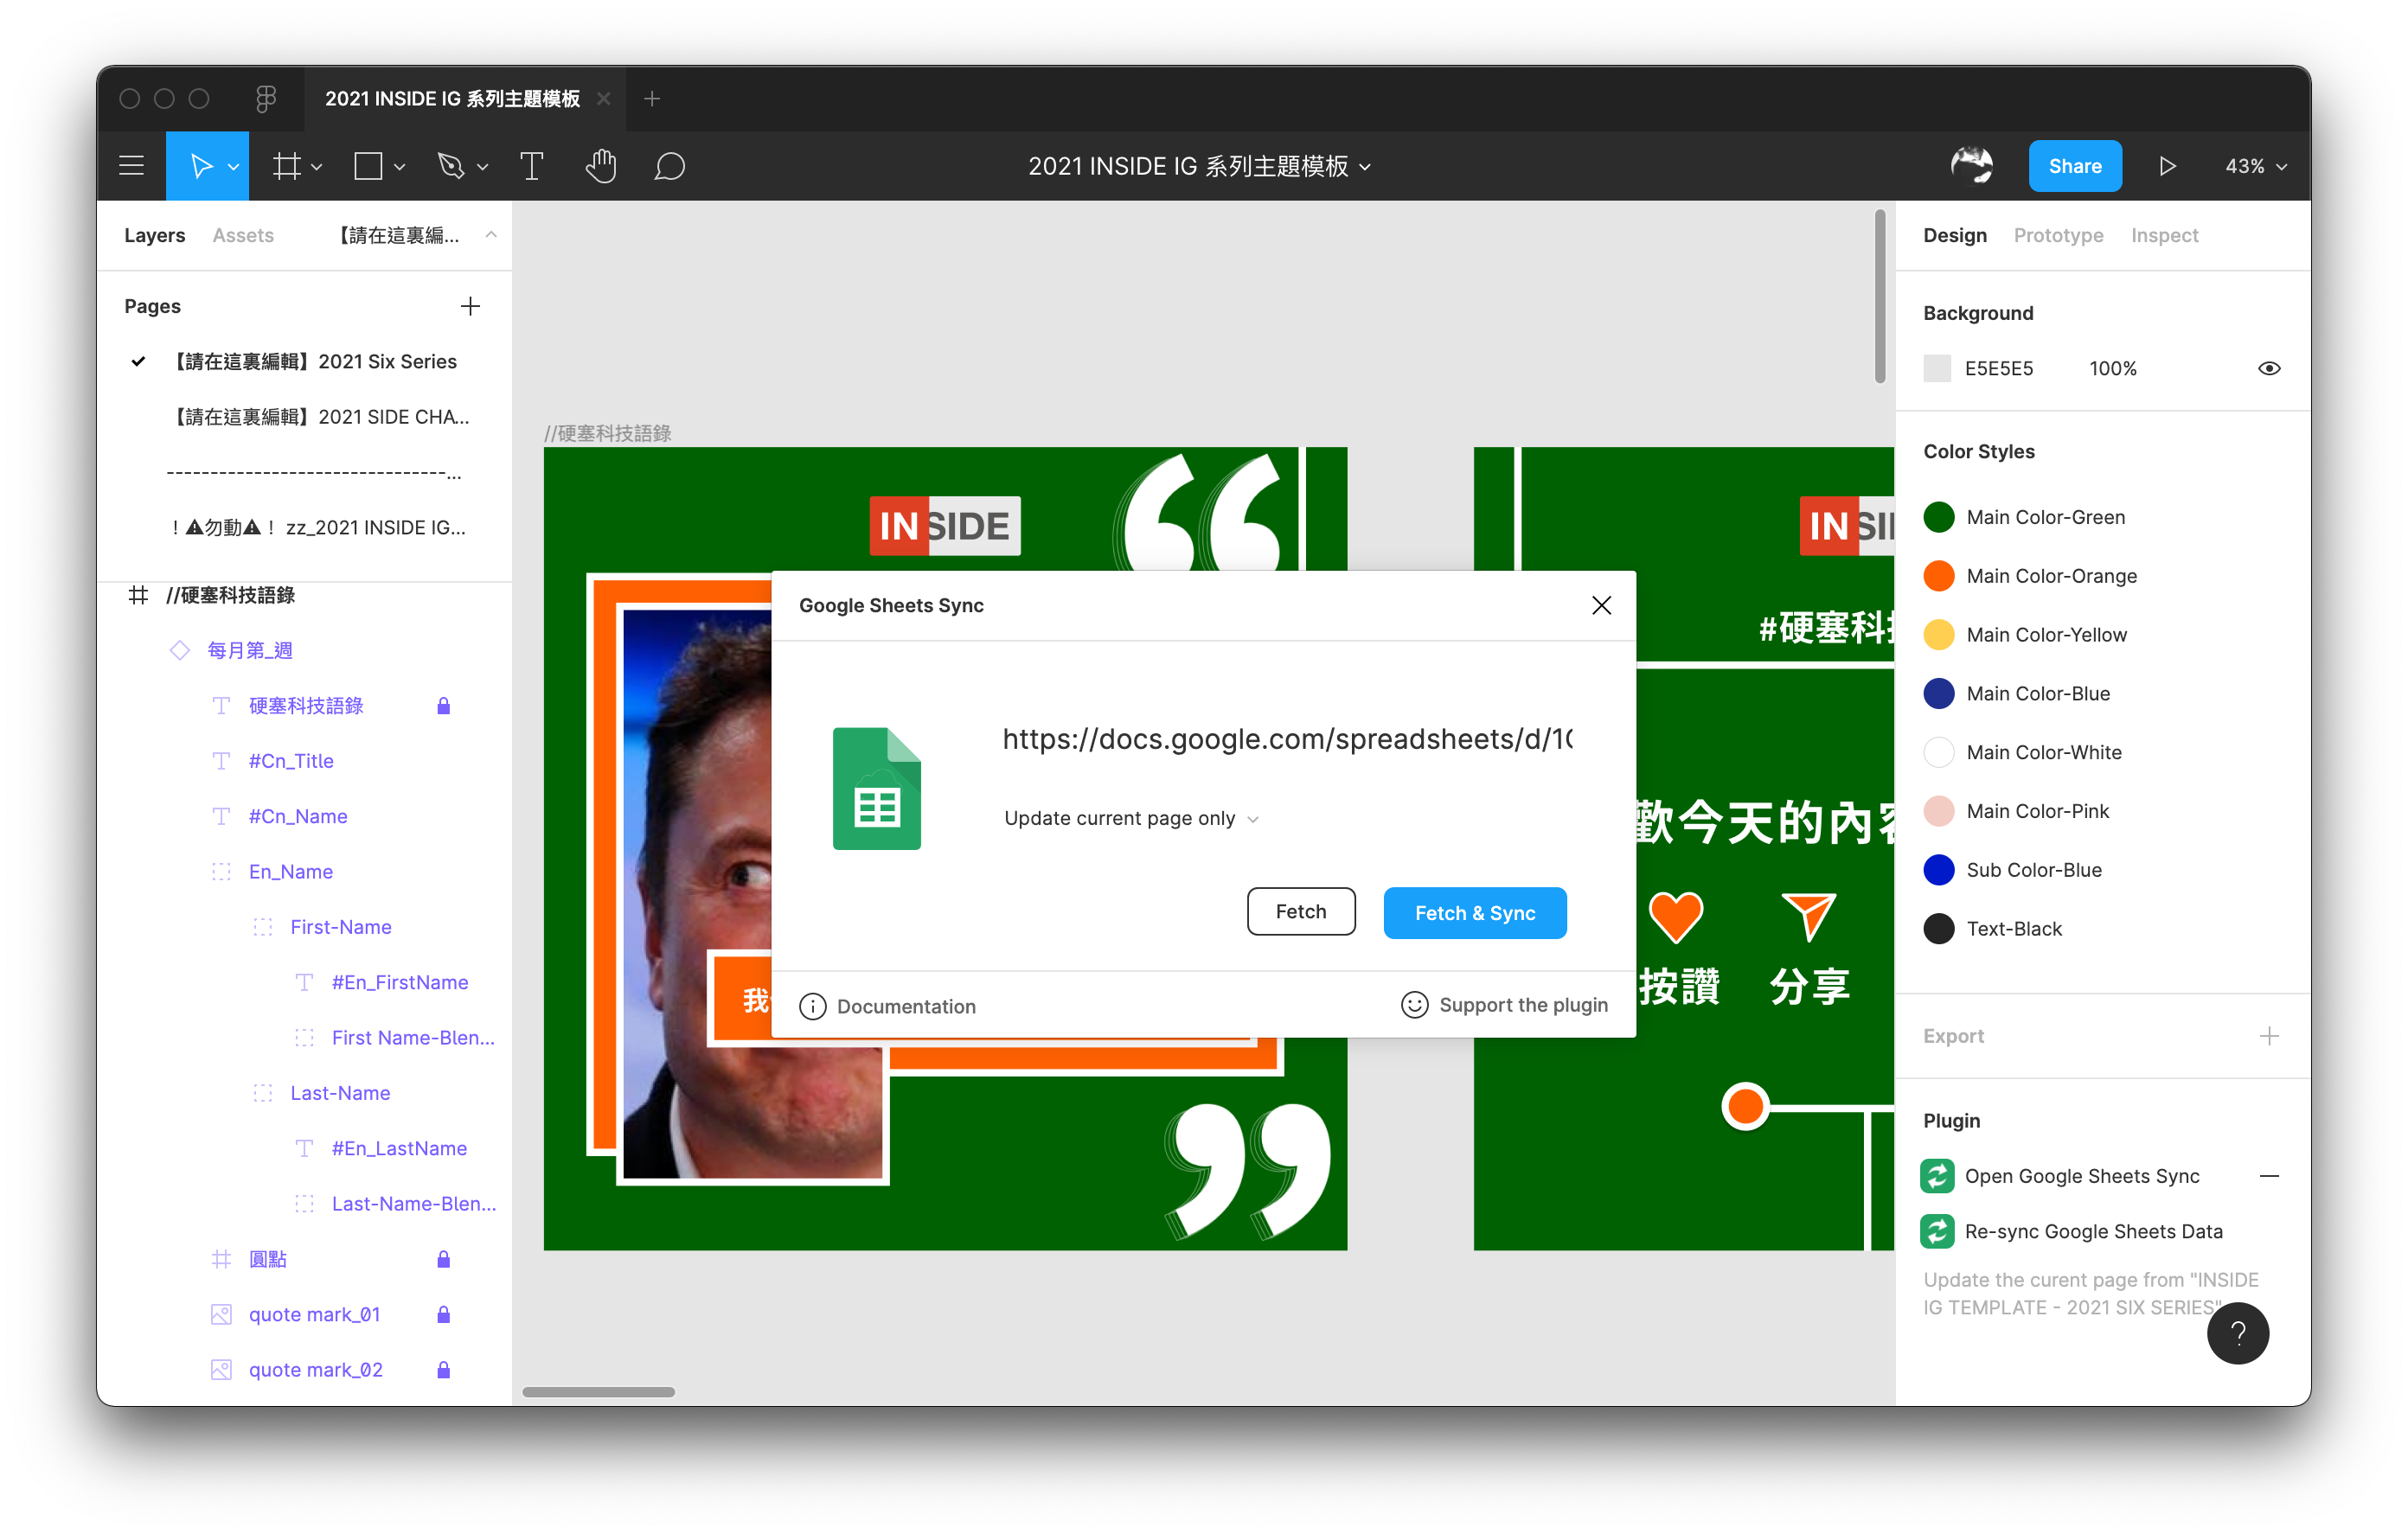Open Pen tool options dropdown arrow
2408x1534 pixels.
482,167
